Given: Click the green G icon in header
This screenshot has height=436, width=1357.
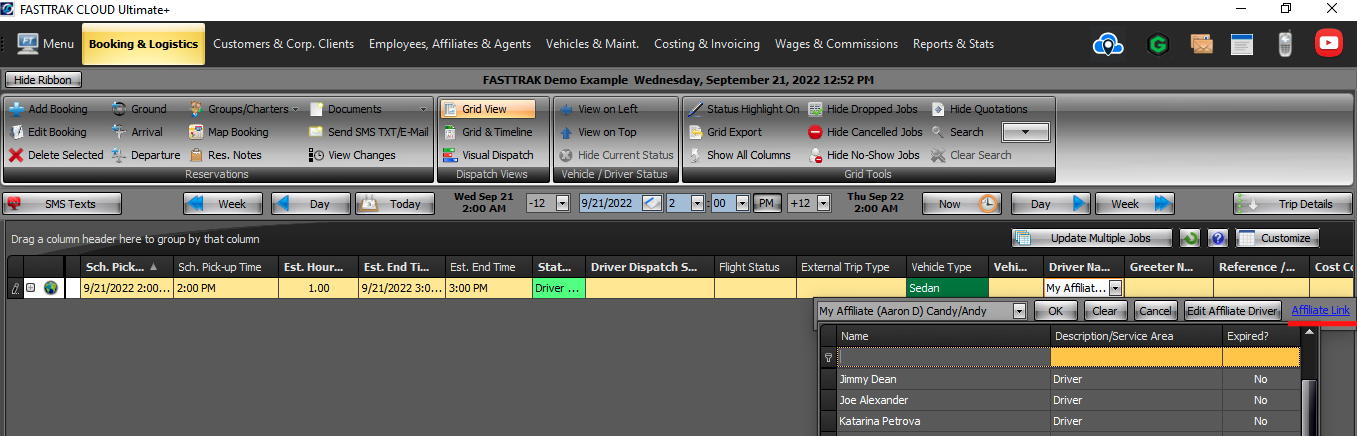Looking at the screenshot, I should coord(1159,44).
